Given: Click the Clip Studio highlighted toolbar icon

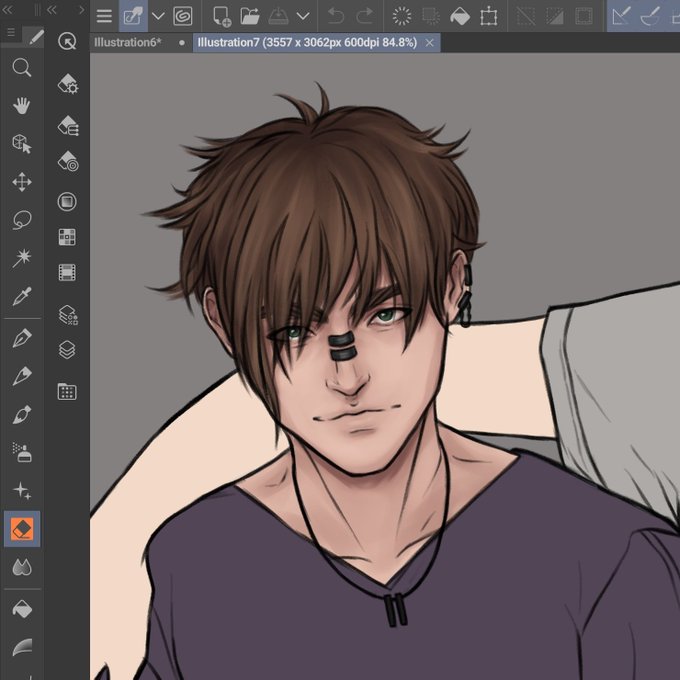Looking at the screenshot, I should point(133,16).
